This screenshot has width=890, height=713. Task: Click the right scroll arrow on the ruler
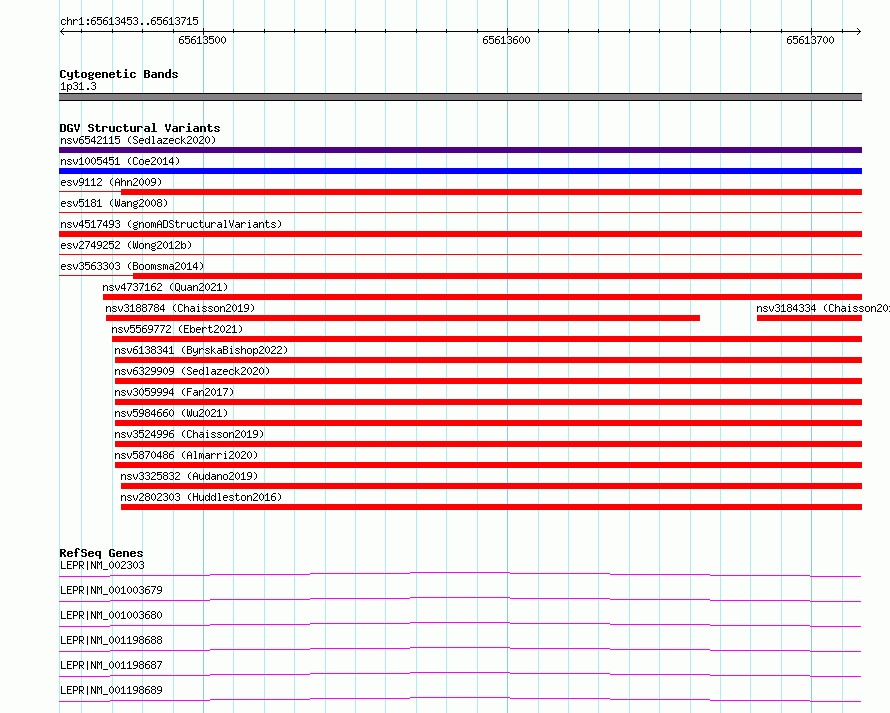coord(858,32)
